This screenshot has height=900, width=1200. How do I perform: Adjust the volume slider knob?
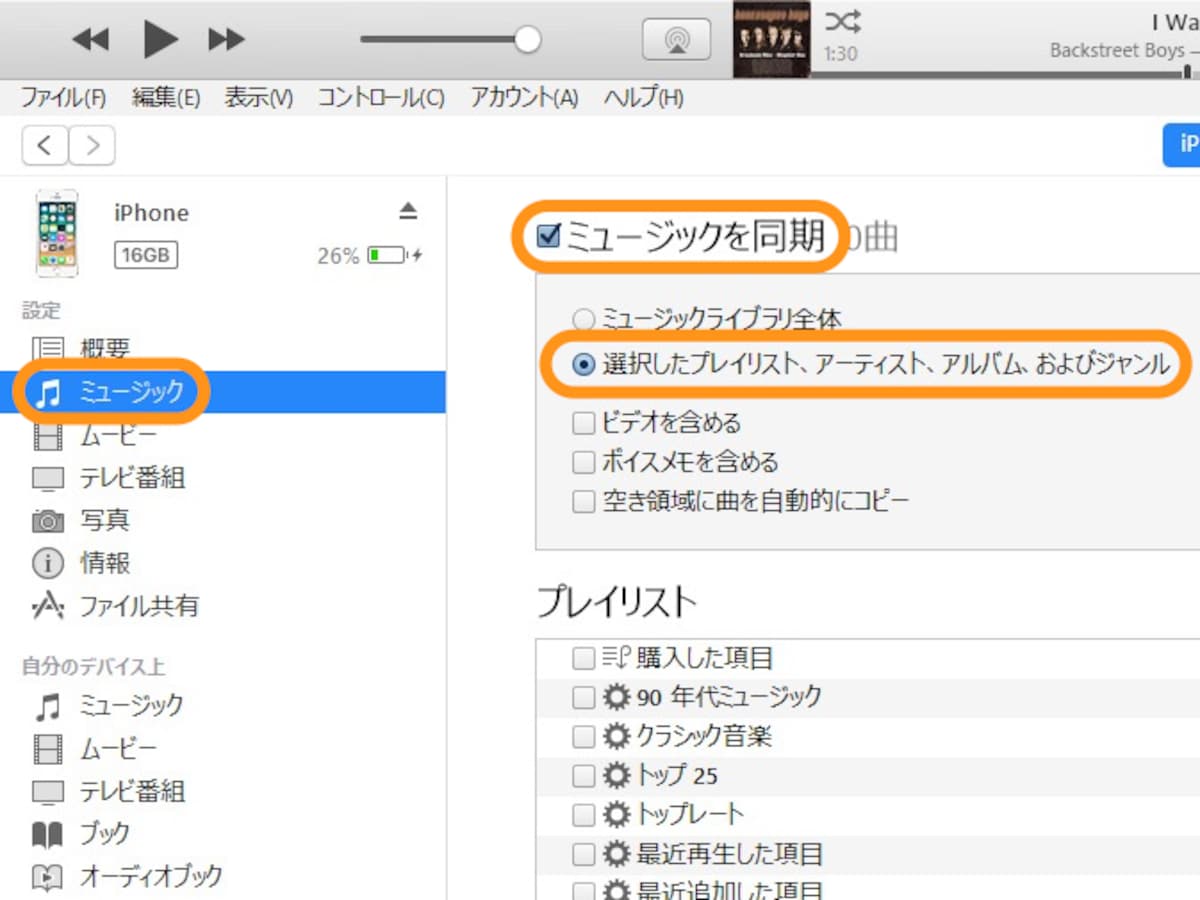click(x=527, y=40)
